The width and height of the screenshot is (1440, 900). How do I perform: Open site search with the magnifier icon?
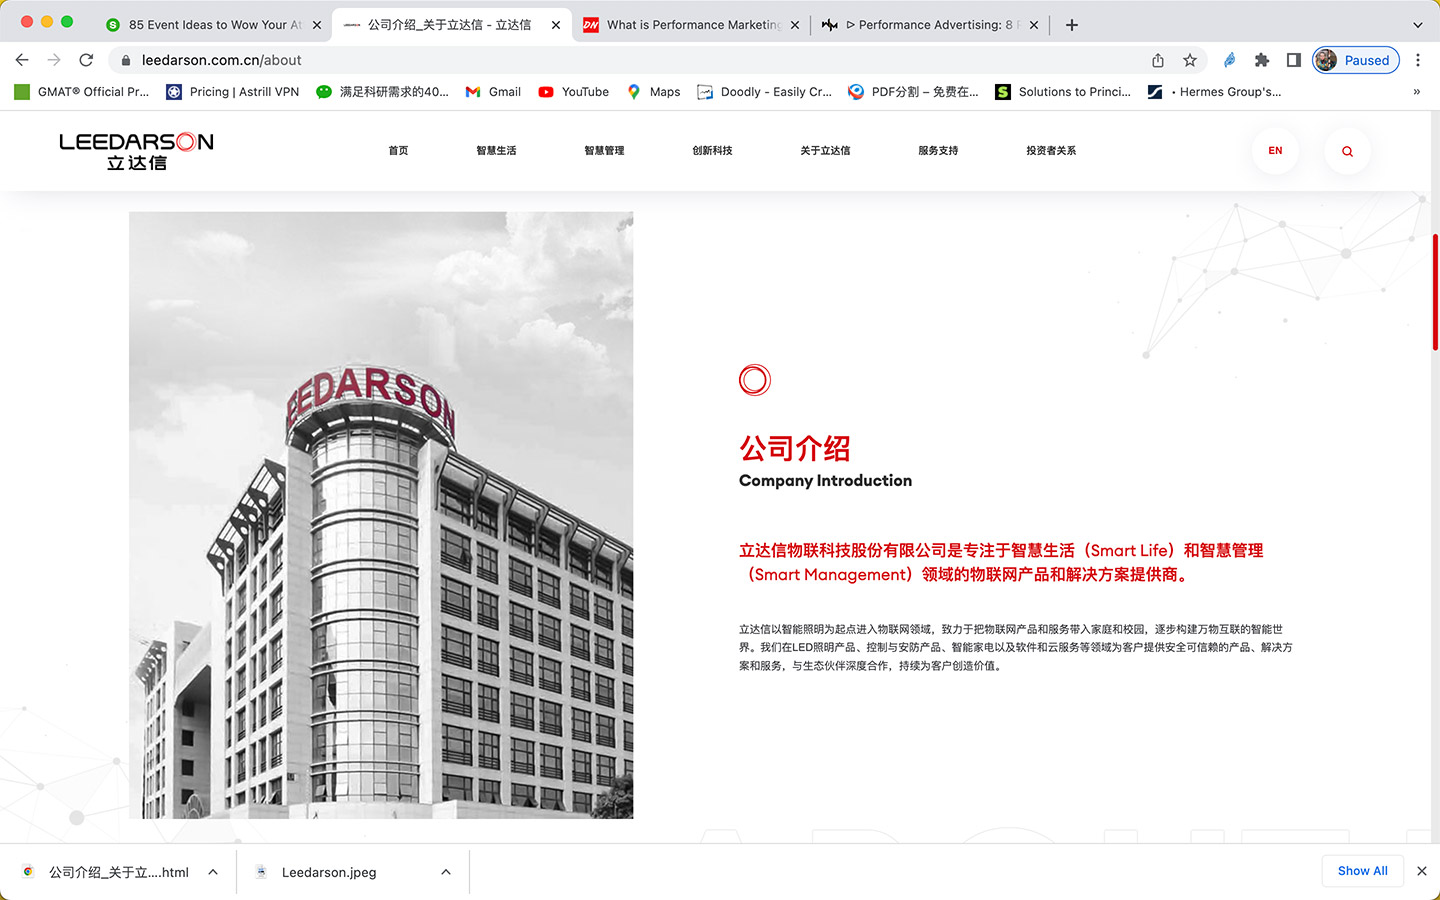(1347, 151)
